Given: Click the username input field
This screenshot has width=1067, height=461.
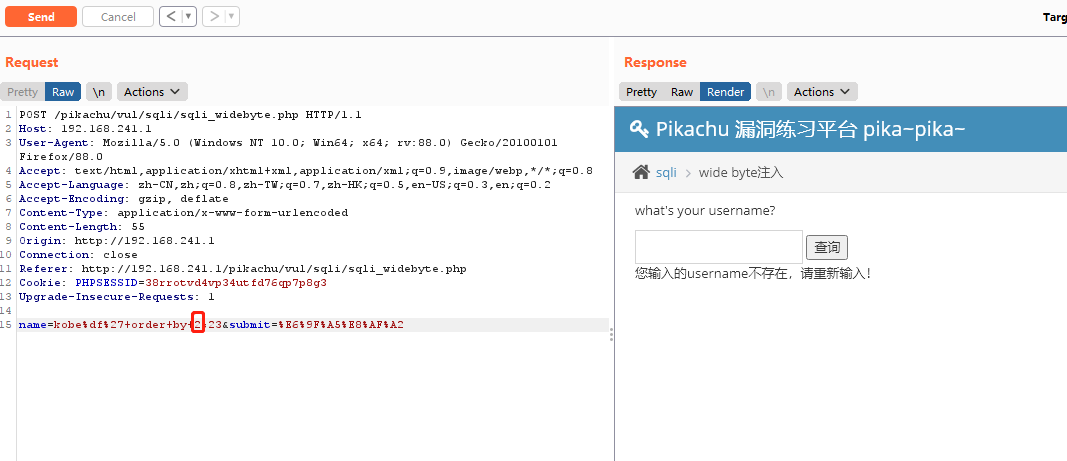Looking at the screenshot, I should coord(719,247).
